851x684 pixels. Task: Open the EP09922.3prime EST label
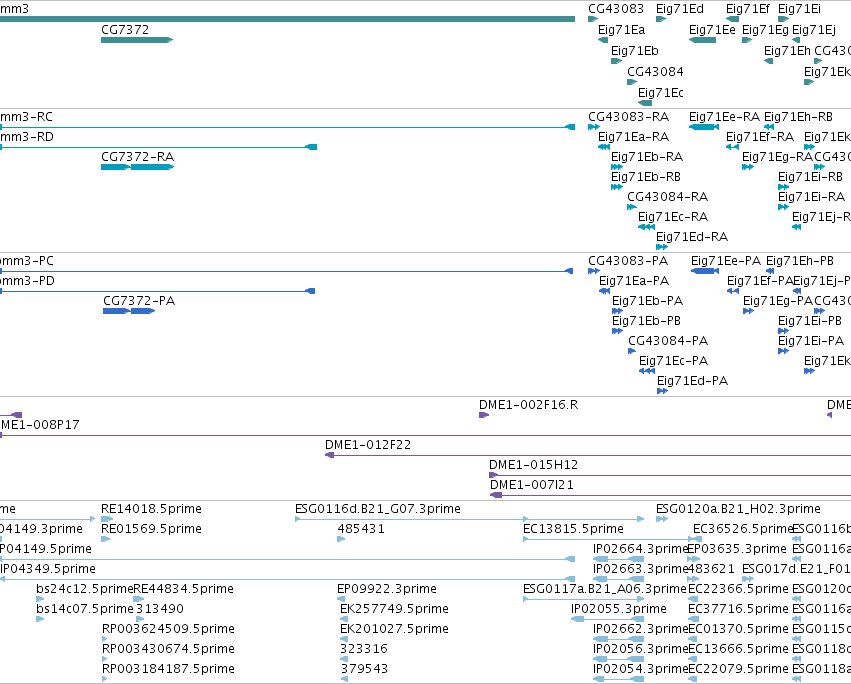pyautogui.click(x=387, y=590)
